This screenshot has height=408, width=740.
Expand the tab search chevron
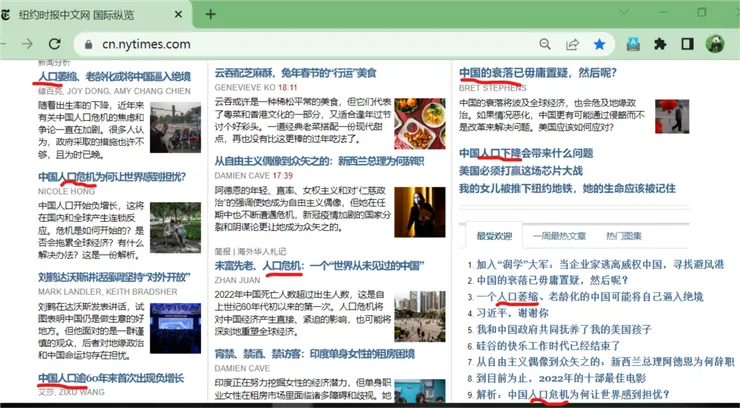pos(624,12)
